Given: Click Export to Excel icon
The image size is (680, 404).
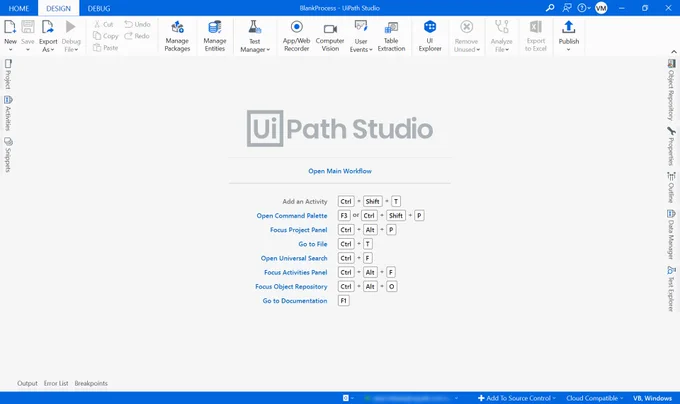Looking at the screenshot, I should 536,27.
